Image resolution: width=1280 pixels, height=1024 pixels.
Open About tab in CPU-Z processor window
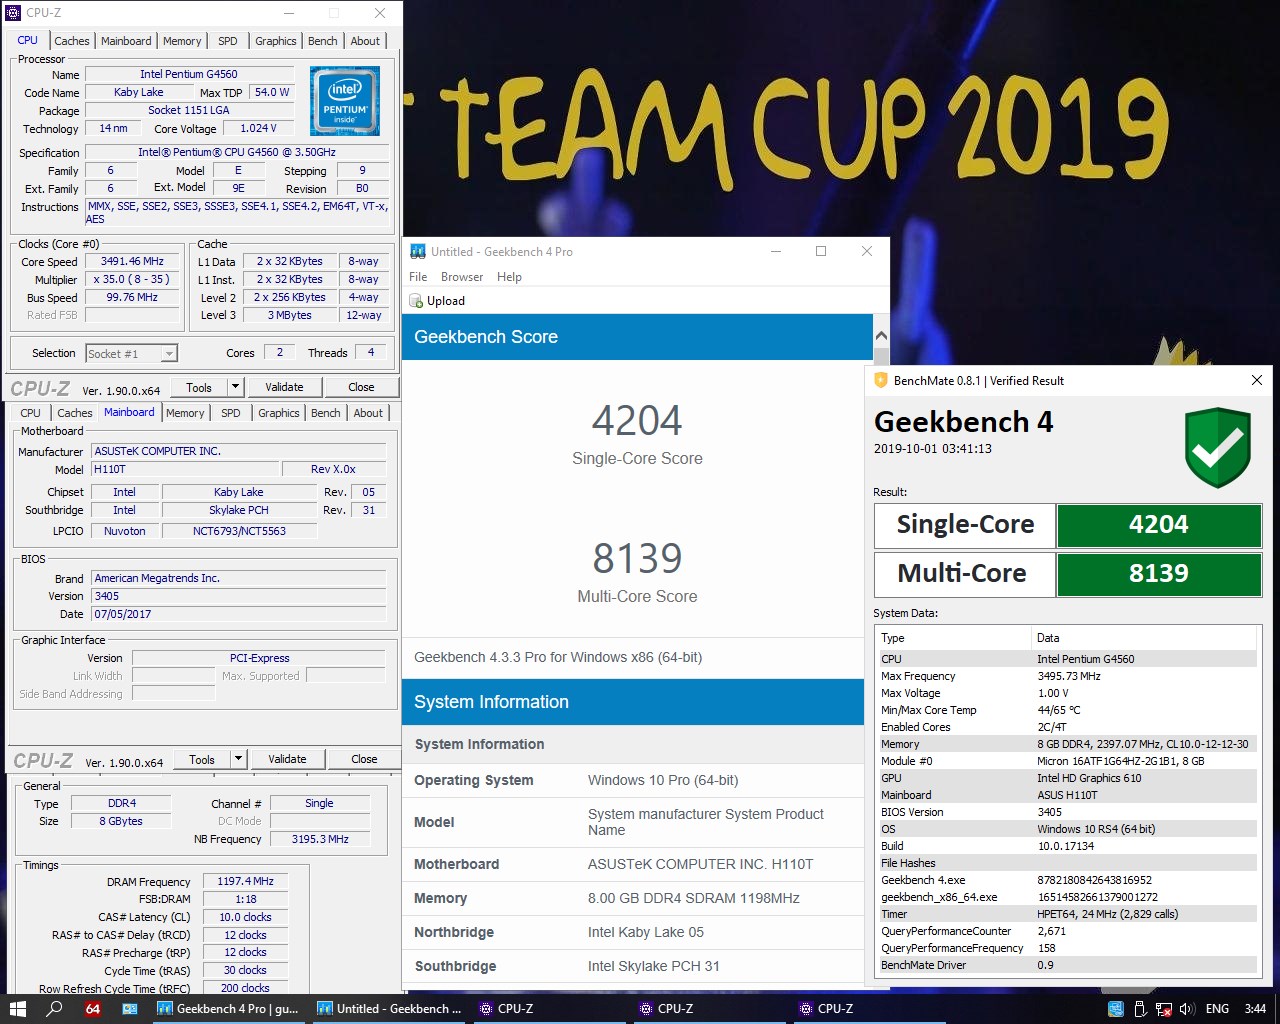point(365,41)
